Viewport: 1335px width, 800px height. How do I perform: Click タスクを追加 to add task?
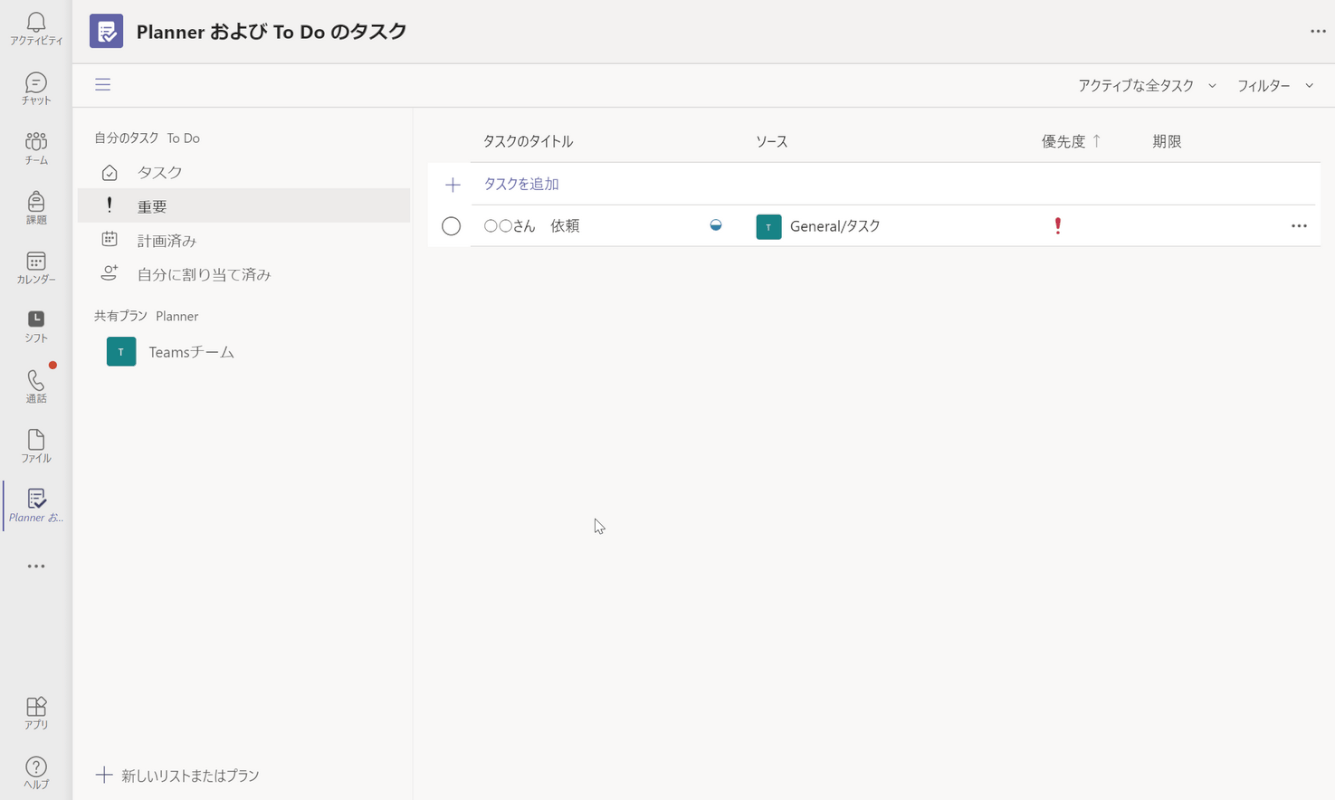coord(521,185)
